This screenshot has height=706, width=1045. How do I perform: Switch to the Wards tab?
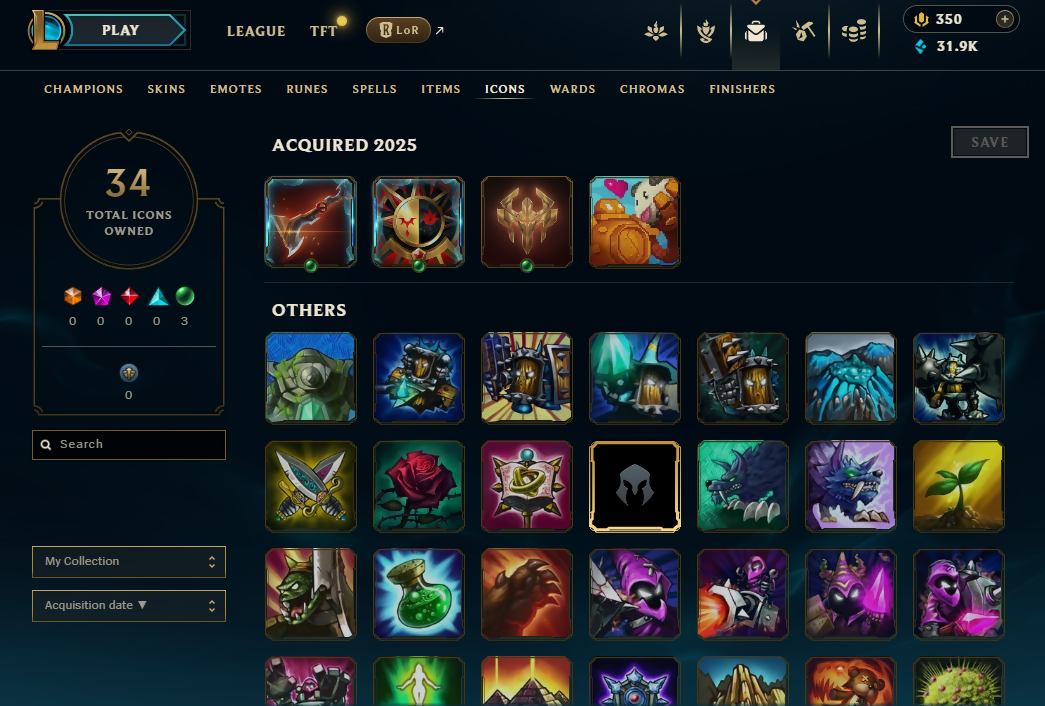pyautogui.click(x=572, y=89)
